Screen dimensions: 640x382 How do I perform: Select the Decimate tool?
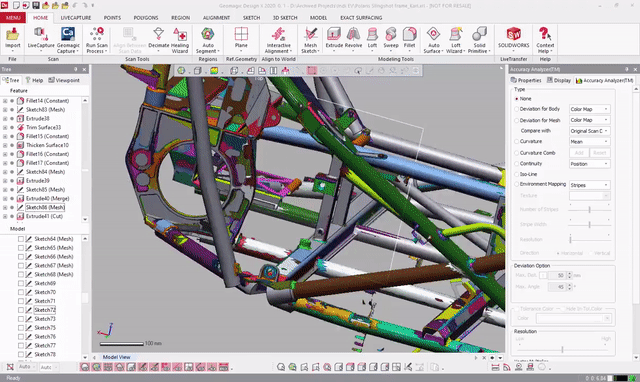(158, 40)
